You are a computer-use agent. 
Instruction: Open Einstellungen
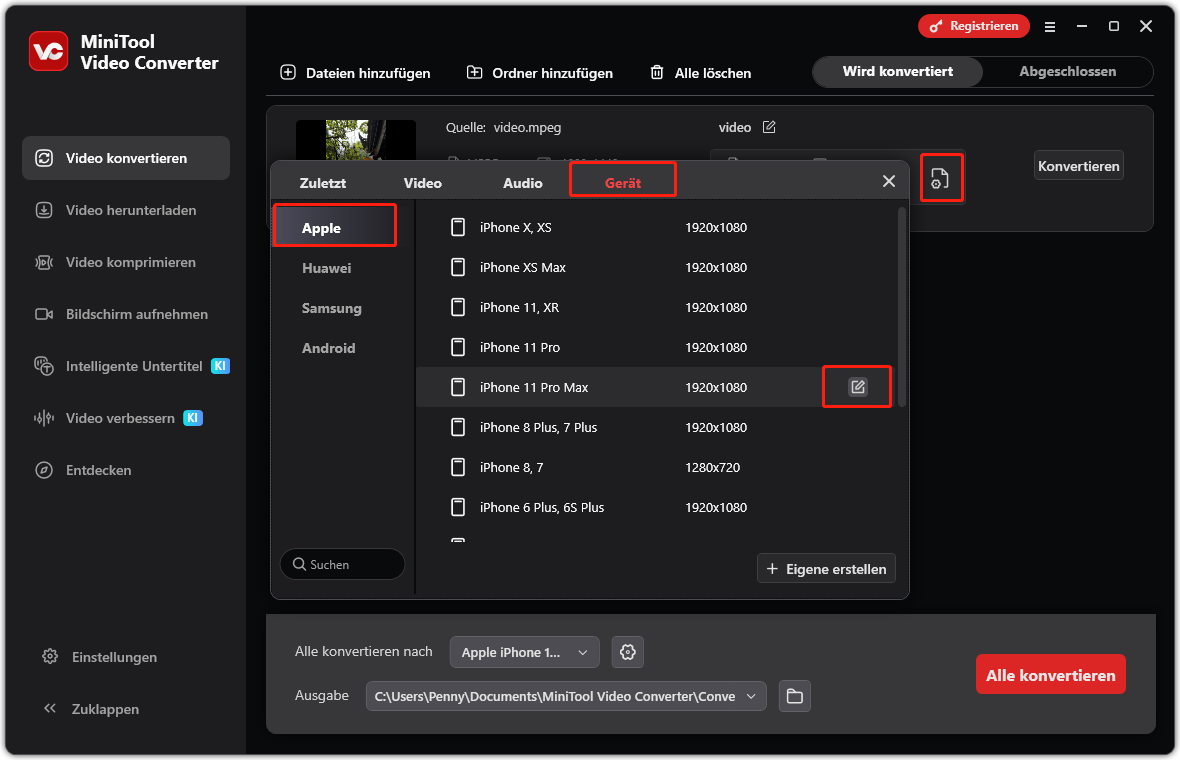(99, 657)
